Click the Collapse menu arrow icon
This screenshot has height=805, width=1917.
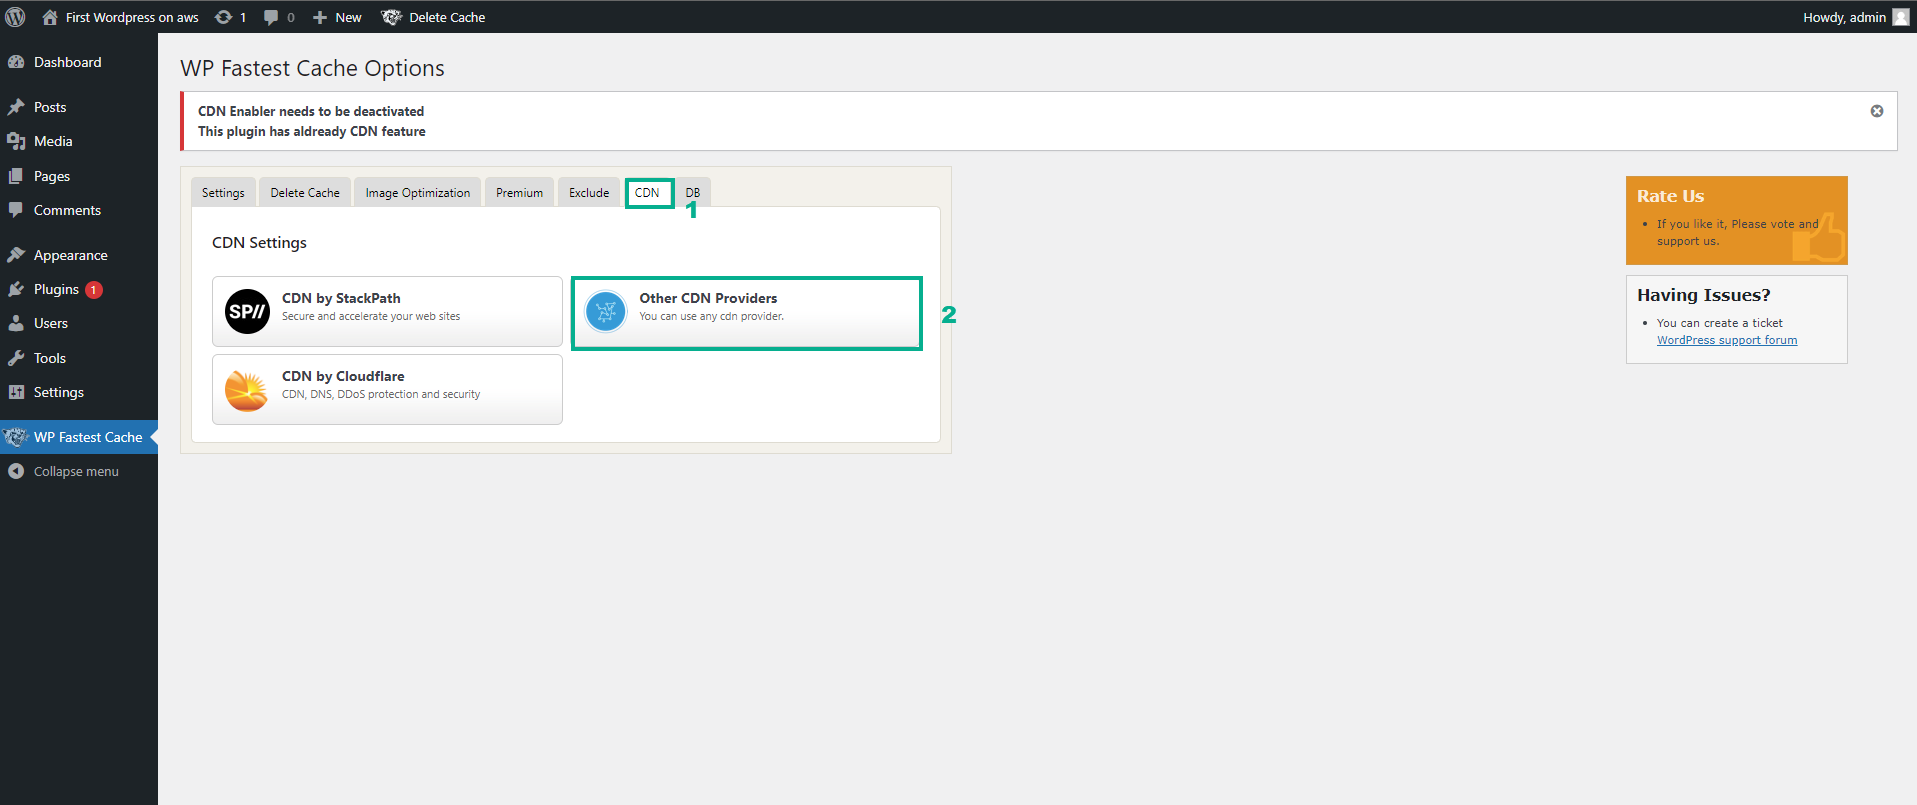[16, 471]
